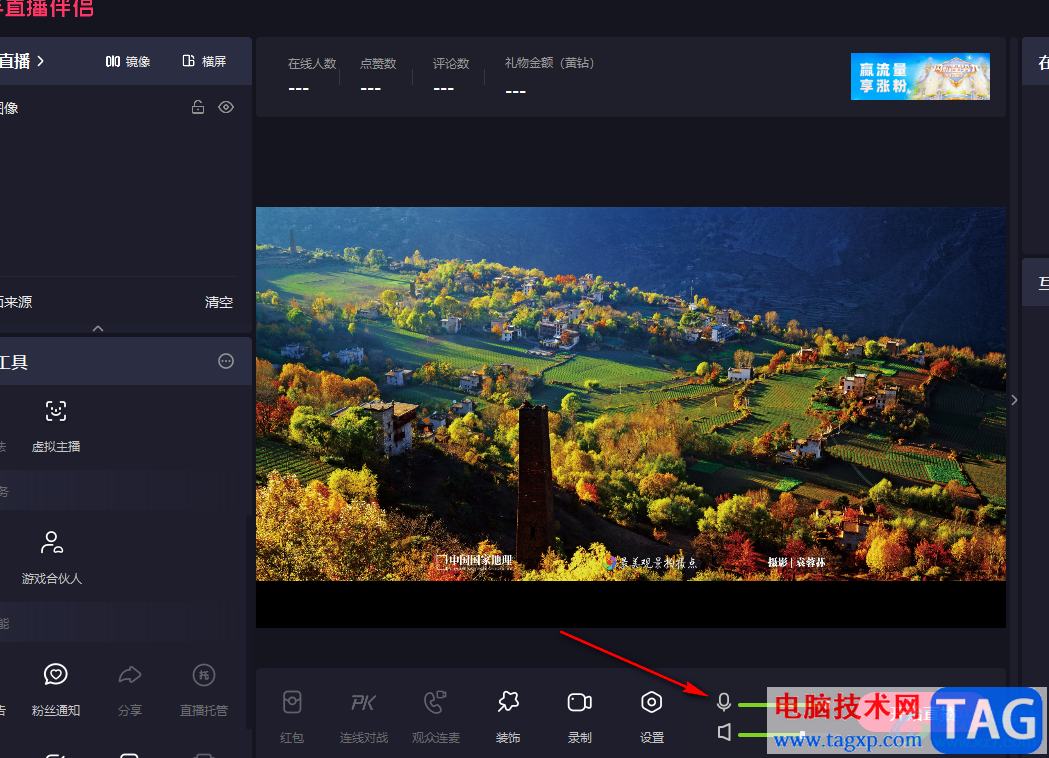
Task: Click the 礼物金额 (黄钻) stat
Action: pyautogui.click(x=549, y=76)
